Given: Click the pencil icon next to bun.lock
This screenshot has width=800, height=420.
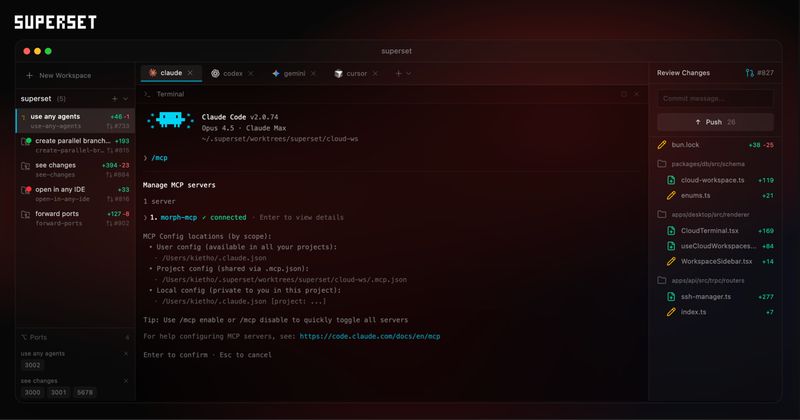Looking at the screenshot, I should click(x=662, y=145).
